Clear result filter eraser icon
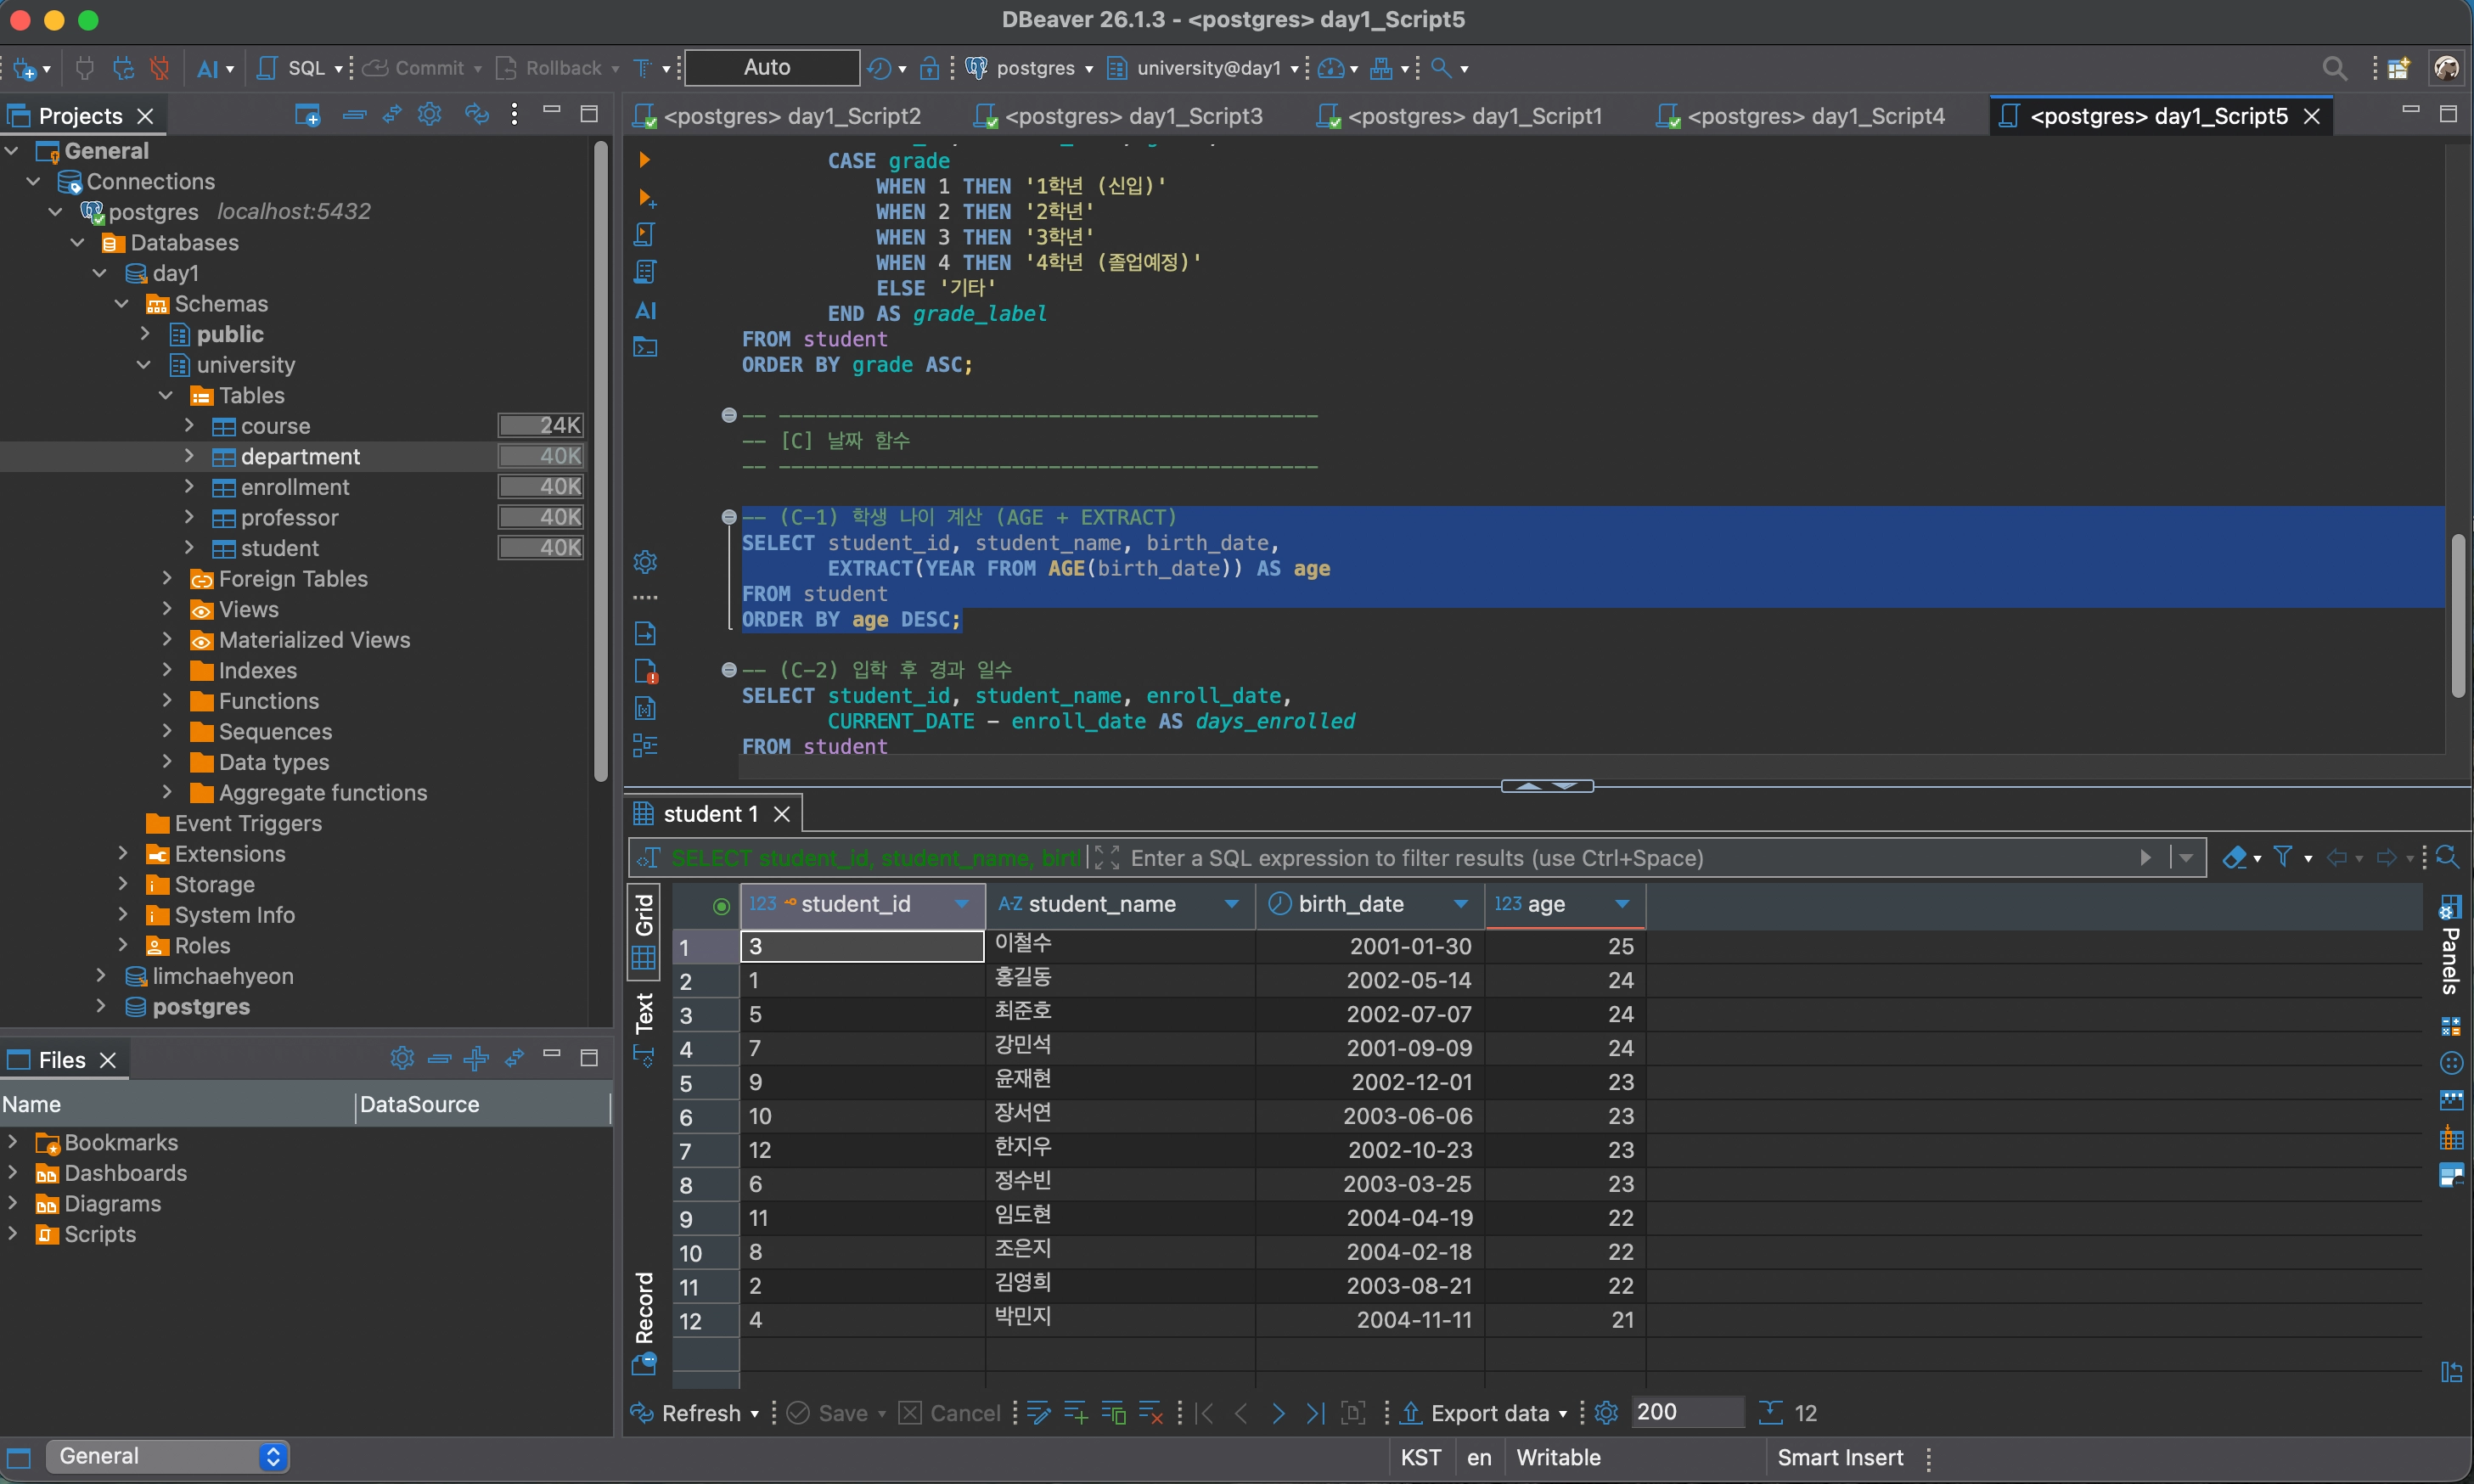This screenshot has height=1484, width=2474. pyautogui.click(x=2234, y=857)
